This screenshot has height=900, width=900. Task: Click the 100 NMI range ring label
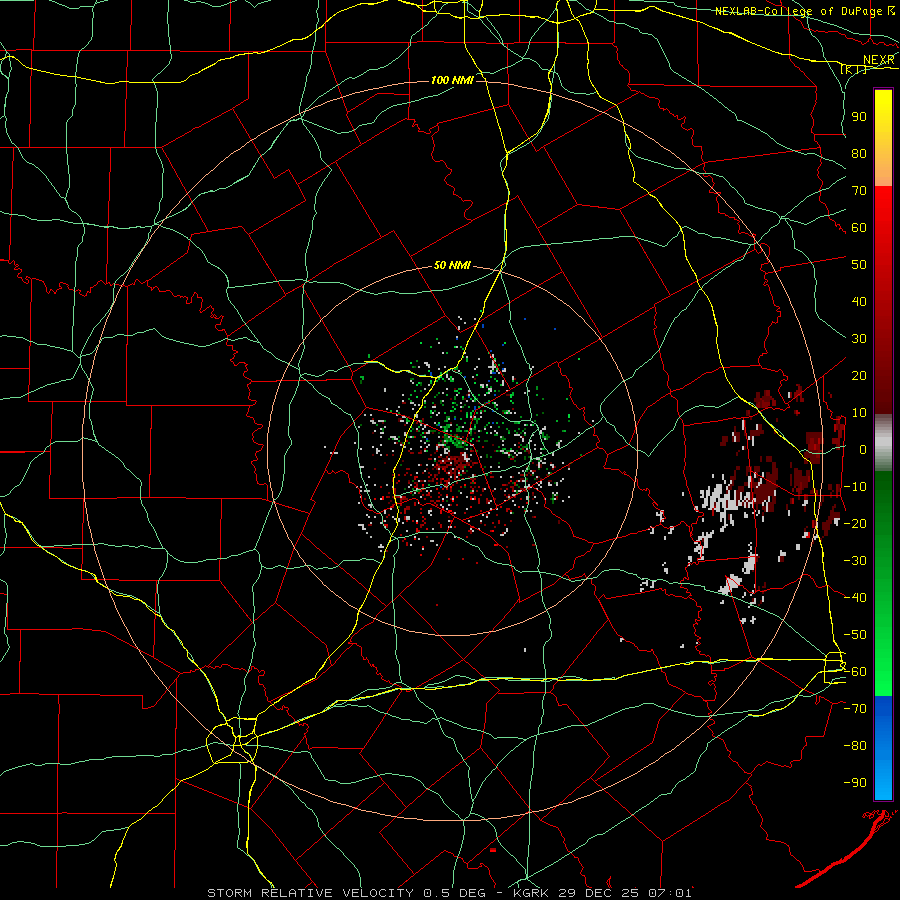coord(452,80)
